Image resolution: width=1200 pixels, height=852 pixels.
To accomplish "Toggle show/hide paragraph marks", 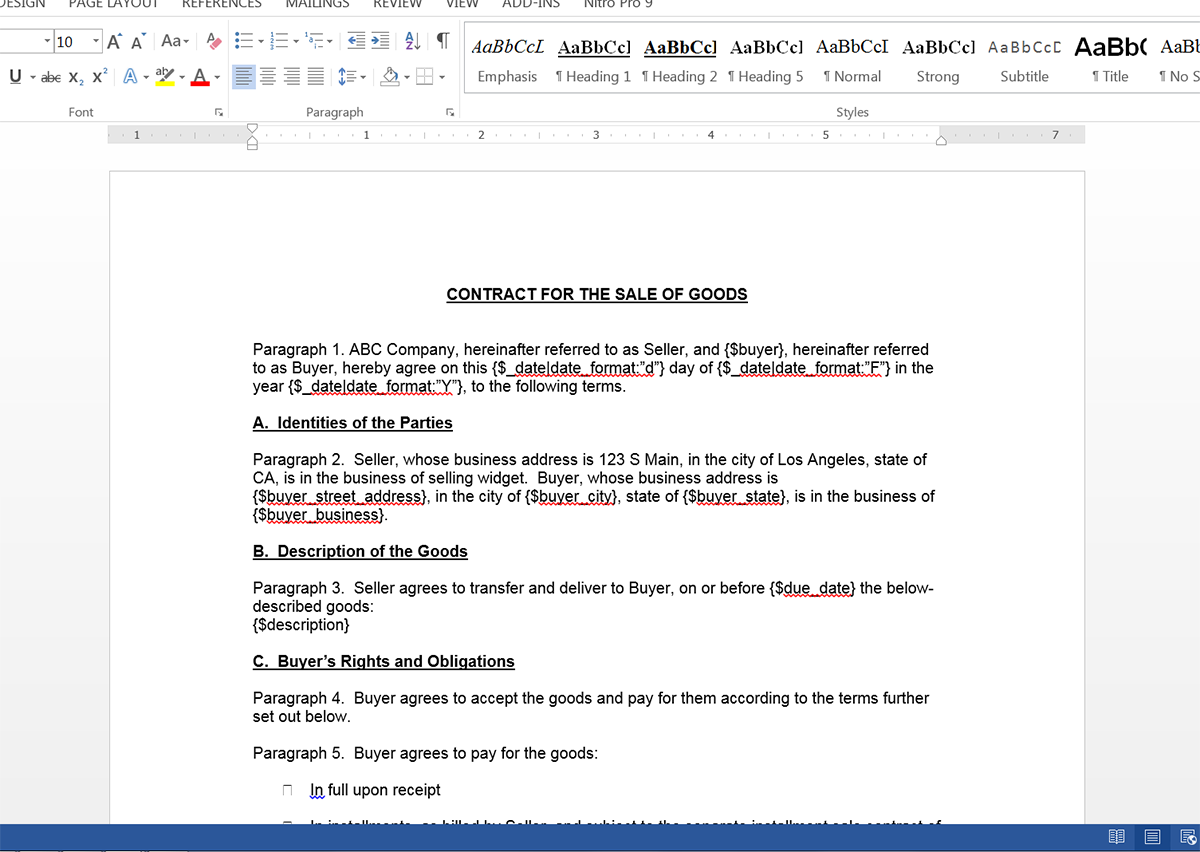I will pos(442,41).
